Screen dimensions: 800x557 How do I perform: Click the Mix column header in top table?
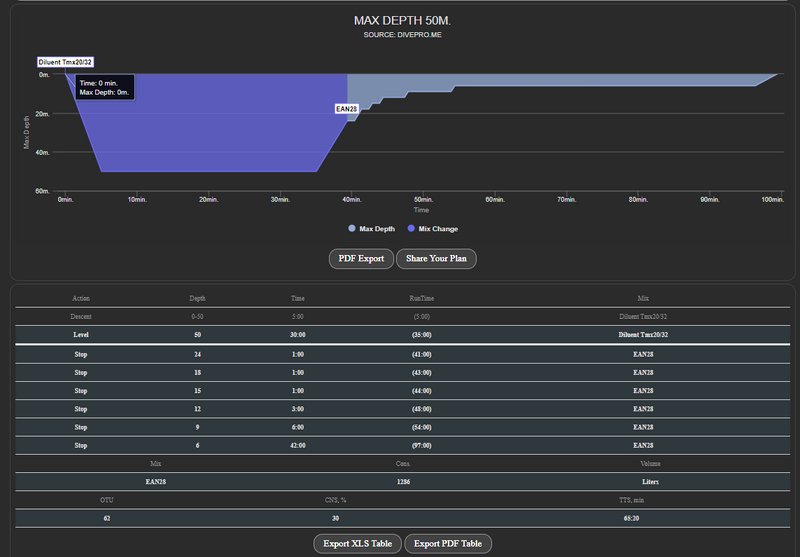tap(643, 298)
